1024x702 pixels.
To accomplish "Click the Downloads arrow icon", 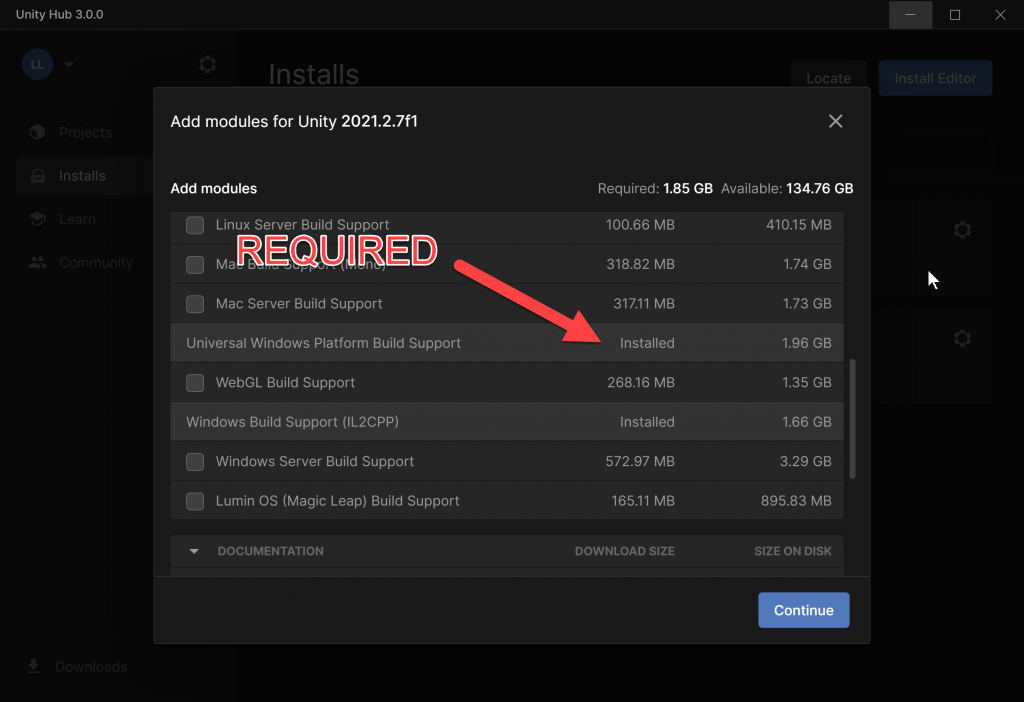I will (33, 667).
